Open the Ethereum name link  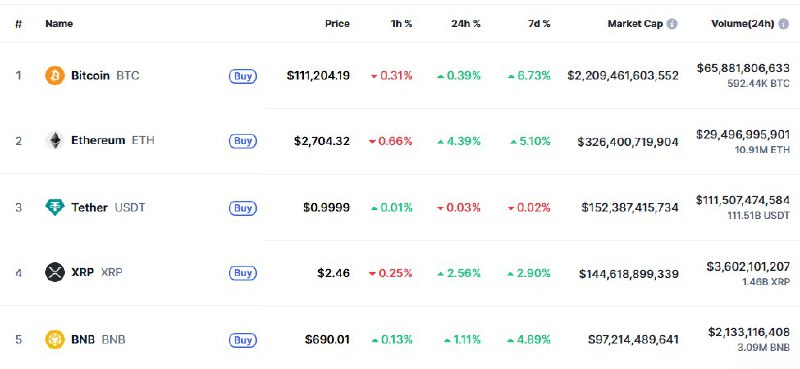pyautogui.click(x=98, y=140)
